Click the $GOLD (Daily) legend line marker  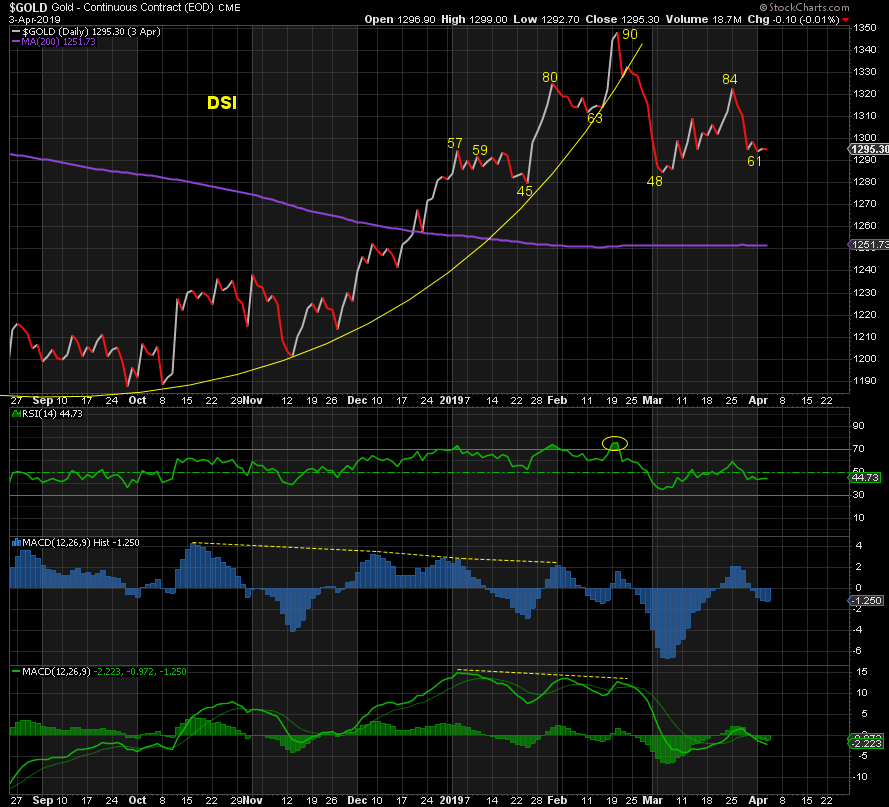tap(15, 32)
